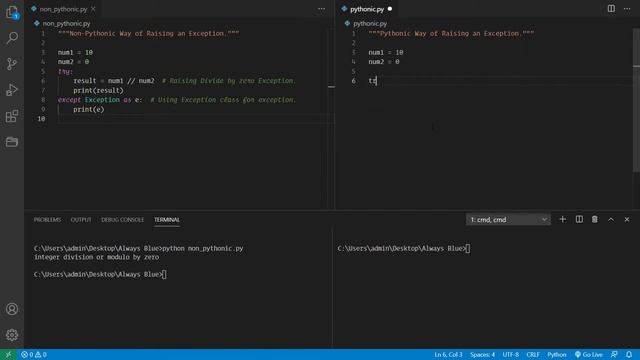Change indentation via Spaces: 4
Viewport: 640px width, 360px height.
tap(482, 354)
